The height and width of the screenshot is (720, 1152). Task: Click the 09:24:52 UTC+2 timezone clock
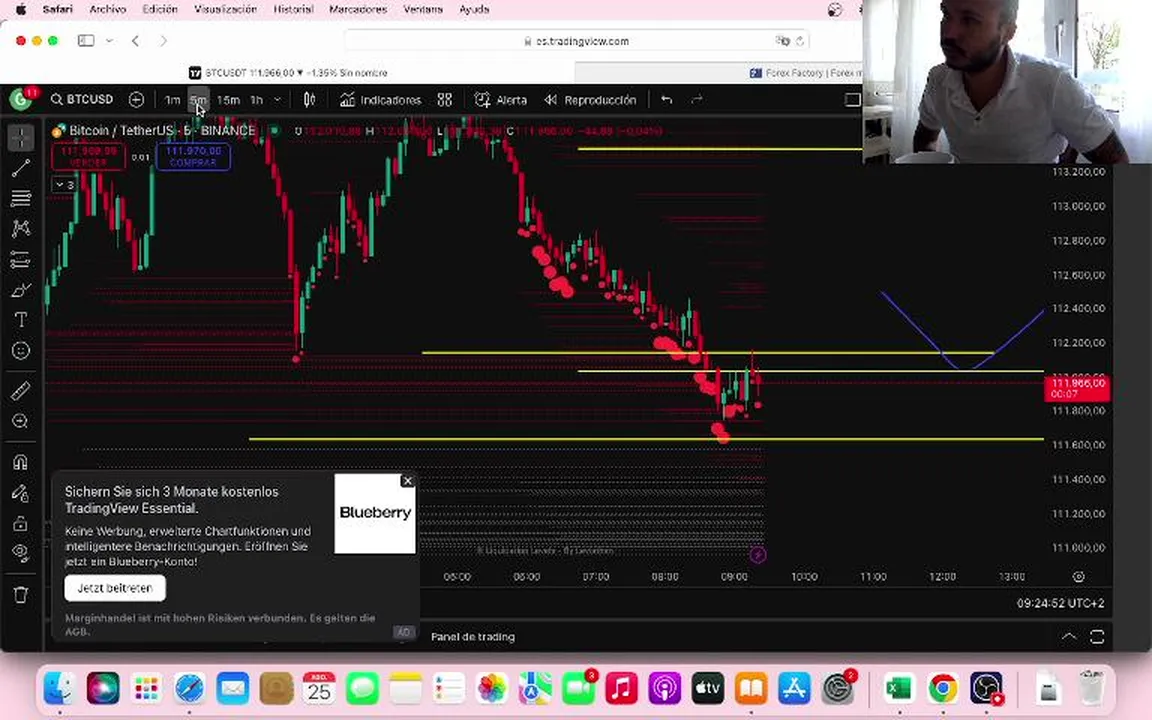1060,603
